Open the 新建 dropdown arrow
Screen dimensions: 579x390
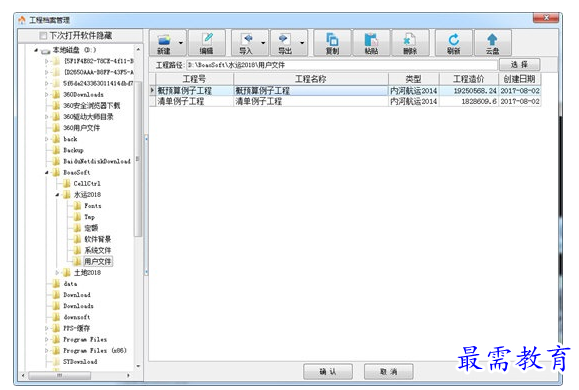click(181, 43)
